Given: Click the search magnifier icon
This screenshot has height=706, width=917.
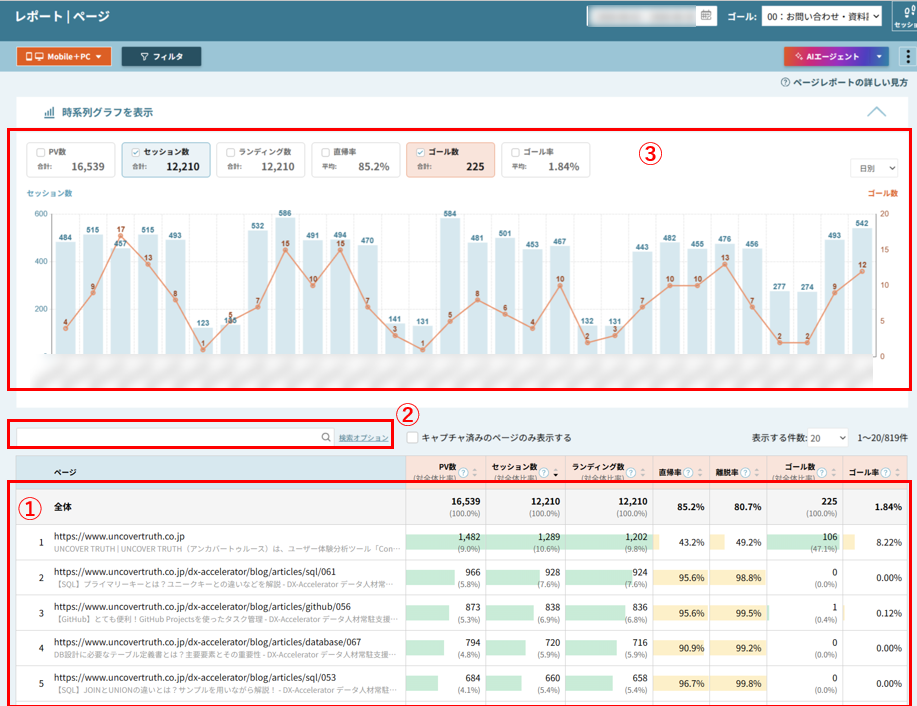Looking at the screenshot, I should coord(326,437).
